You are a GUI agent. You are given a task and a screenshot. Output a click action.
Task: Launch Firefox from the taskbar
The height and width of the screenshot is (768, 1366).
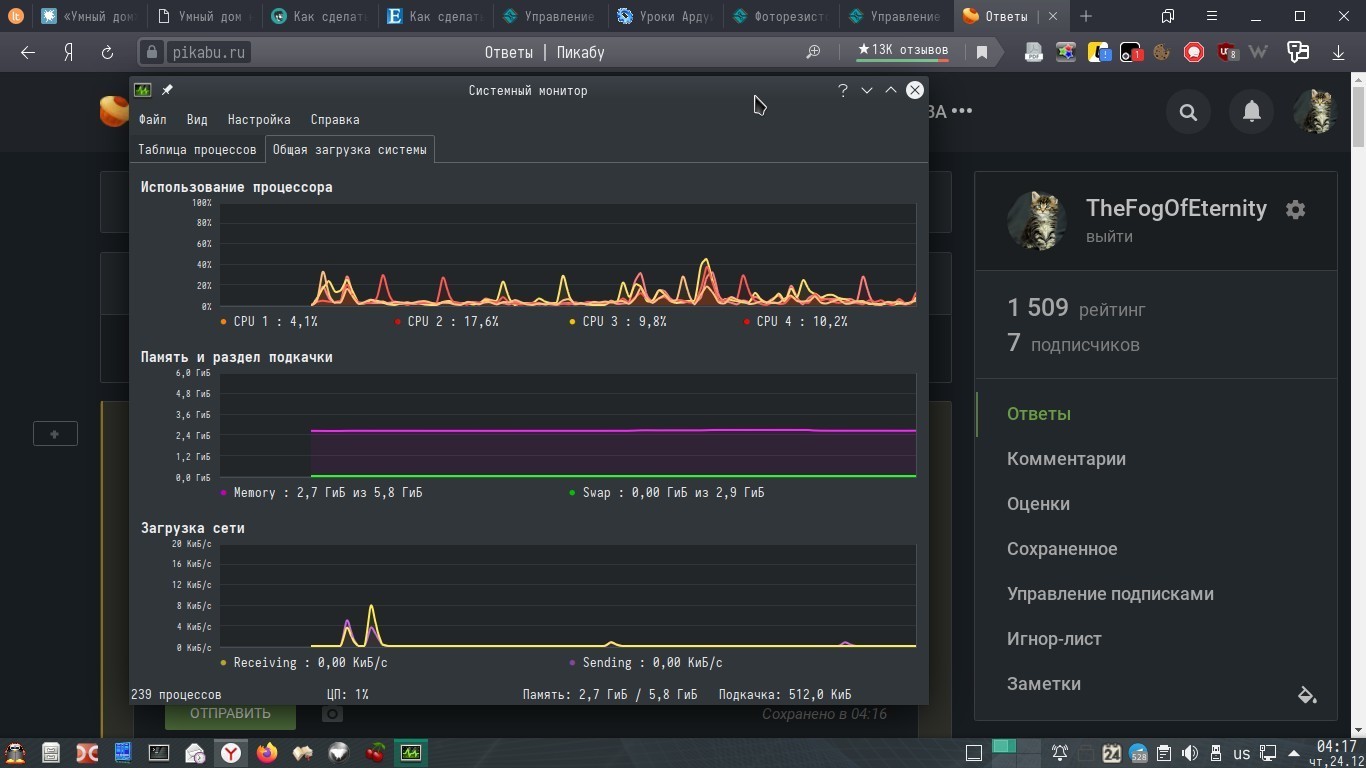tap(267, 753)
